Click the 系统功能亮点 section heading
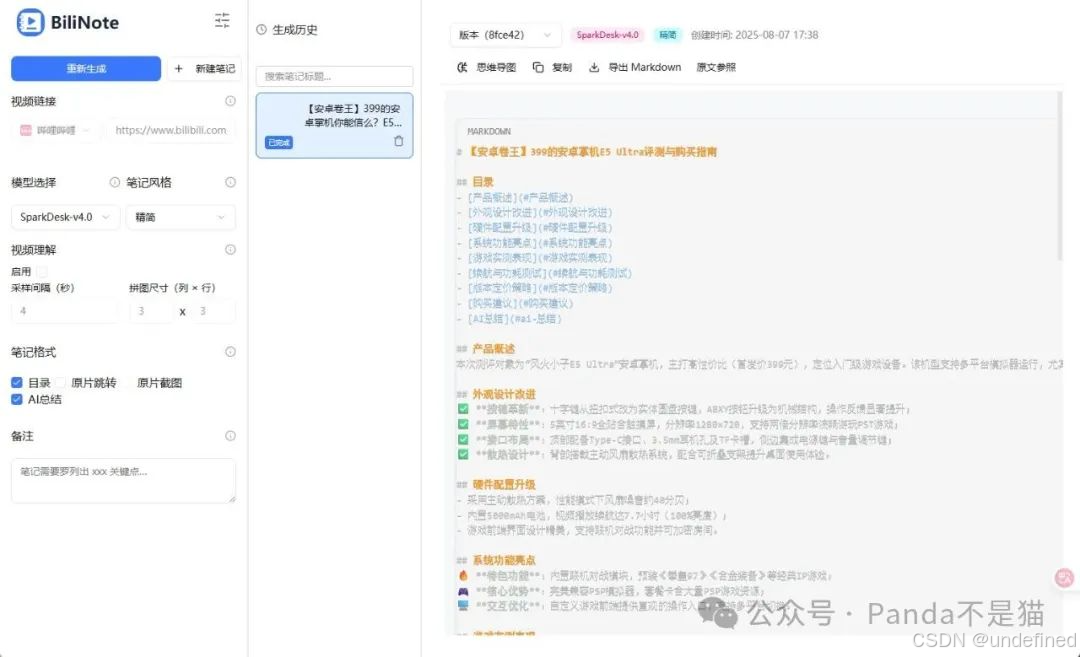The image size is (1080, 657). [x=504, y=561]
